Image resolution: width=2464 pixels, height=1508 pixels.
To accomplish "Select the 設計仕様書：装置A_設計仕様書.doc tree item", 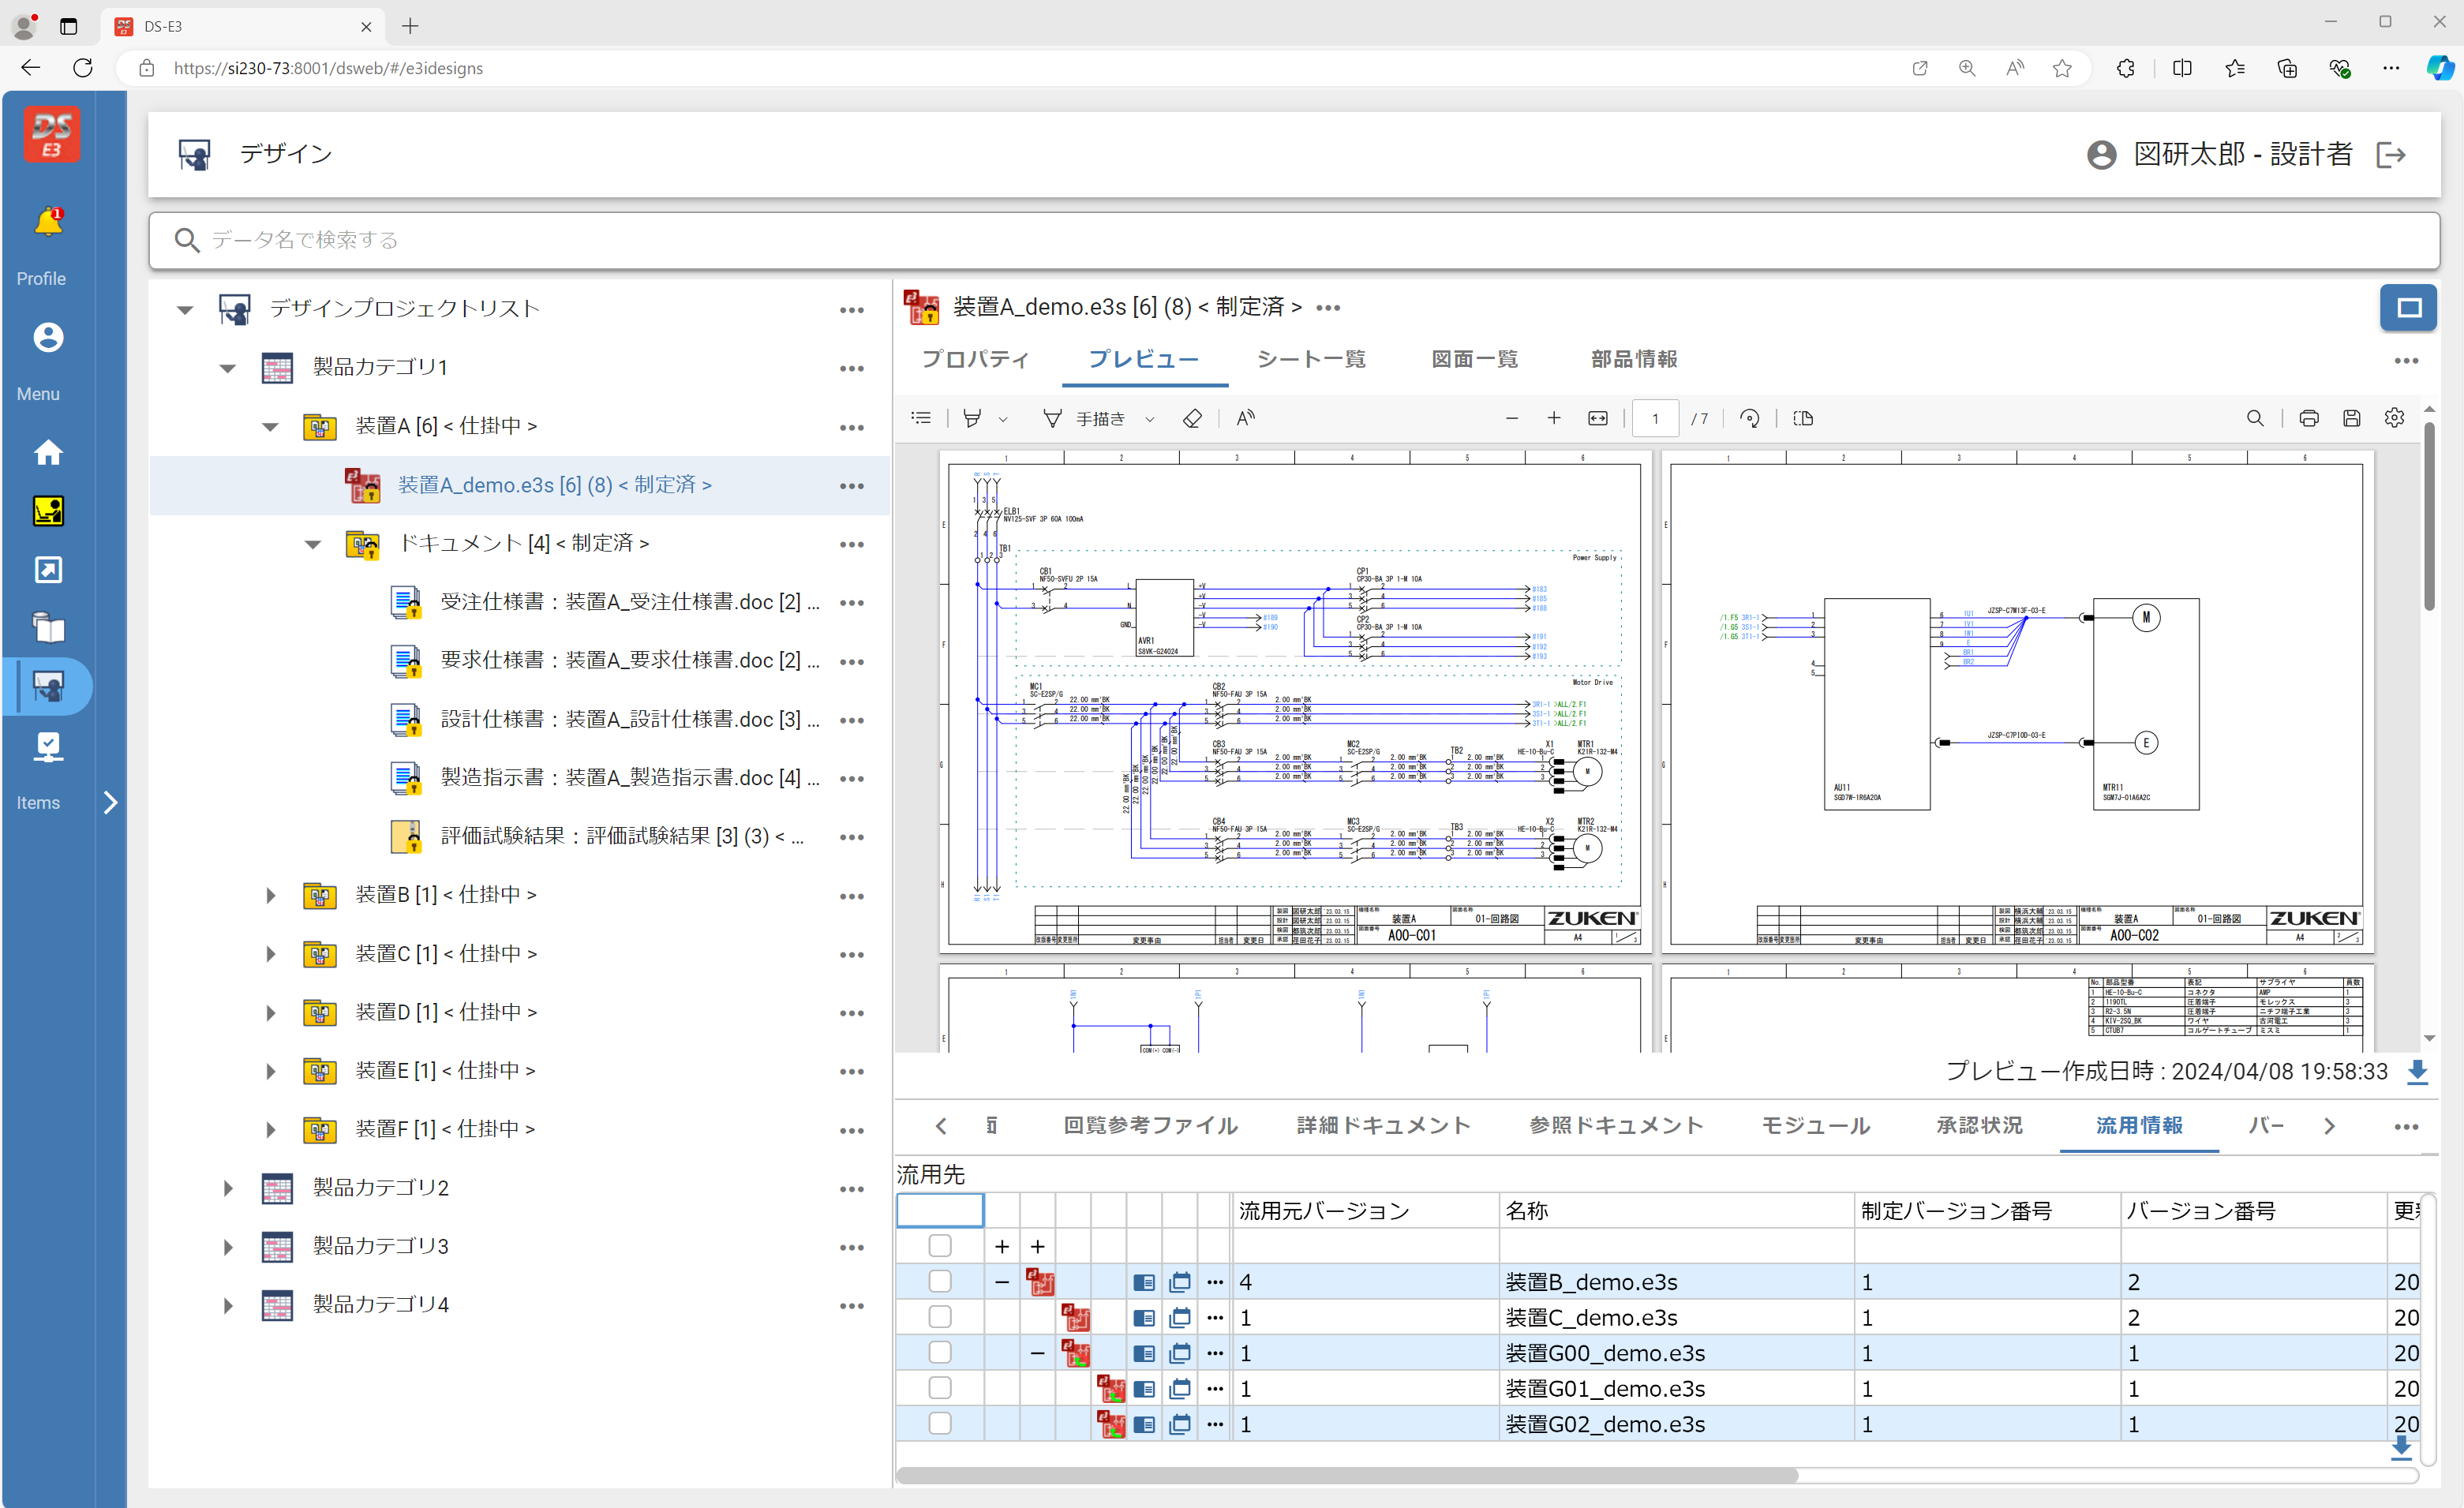I will point(629,720).
